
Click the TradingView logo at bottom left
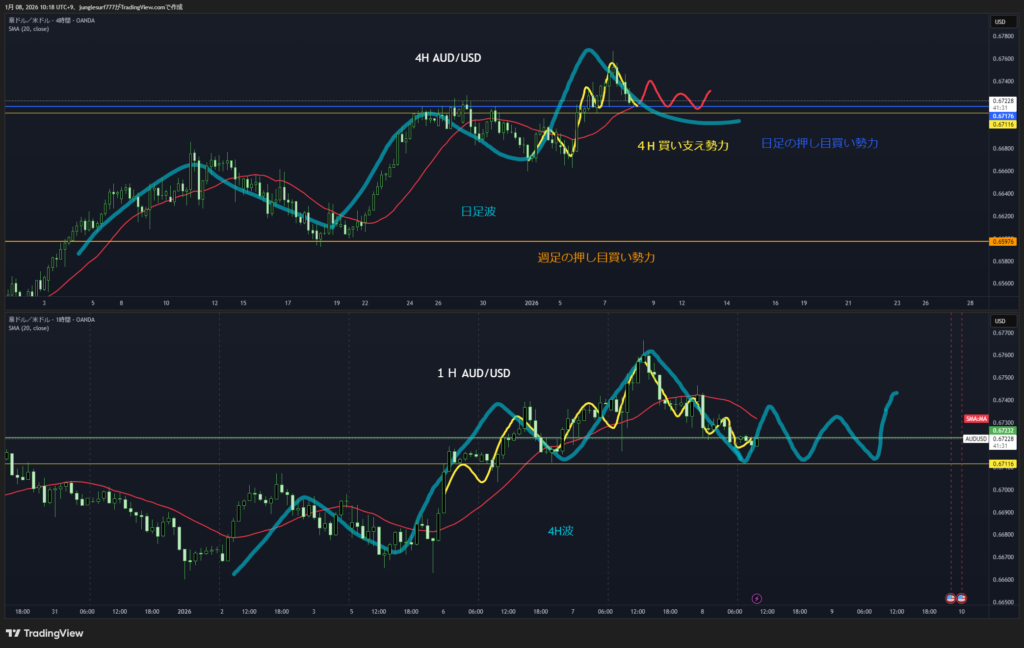(45, 633)
